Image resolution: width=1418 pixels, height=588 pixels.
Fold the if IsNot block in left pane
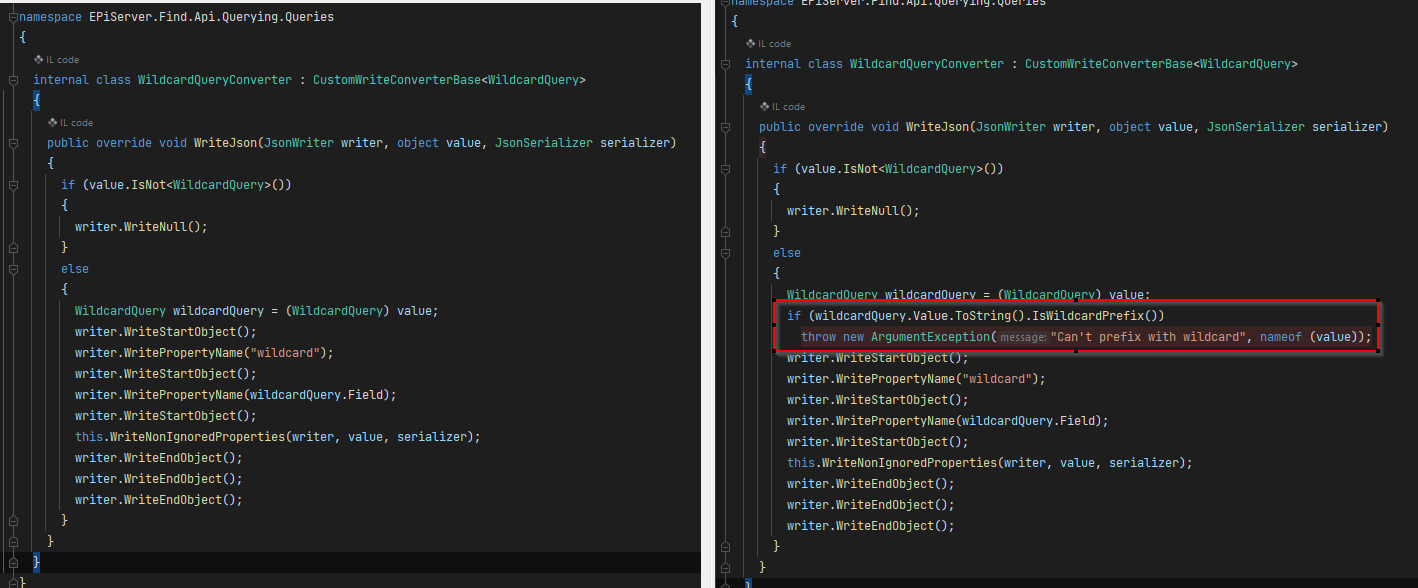click(12, 185)
